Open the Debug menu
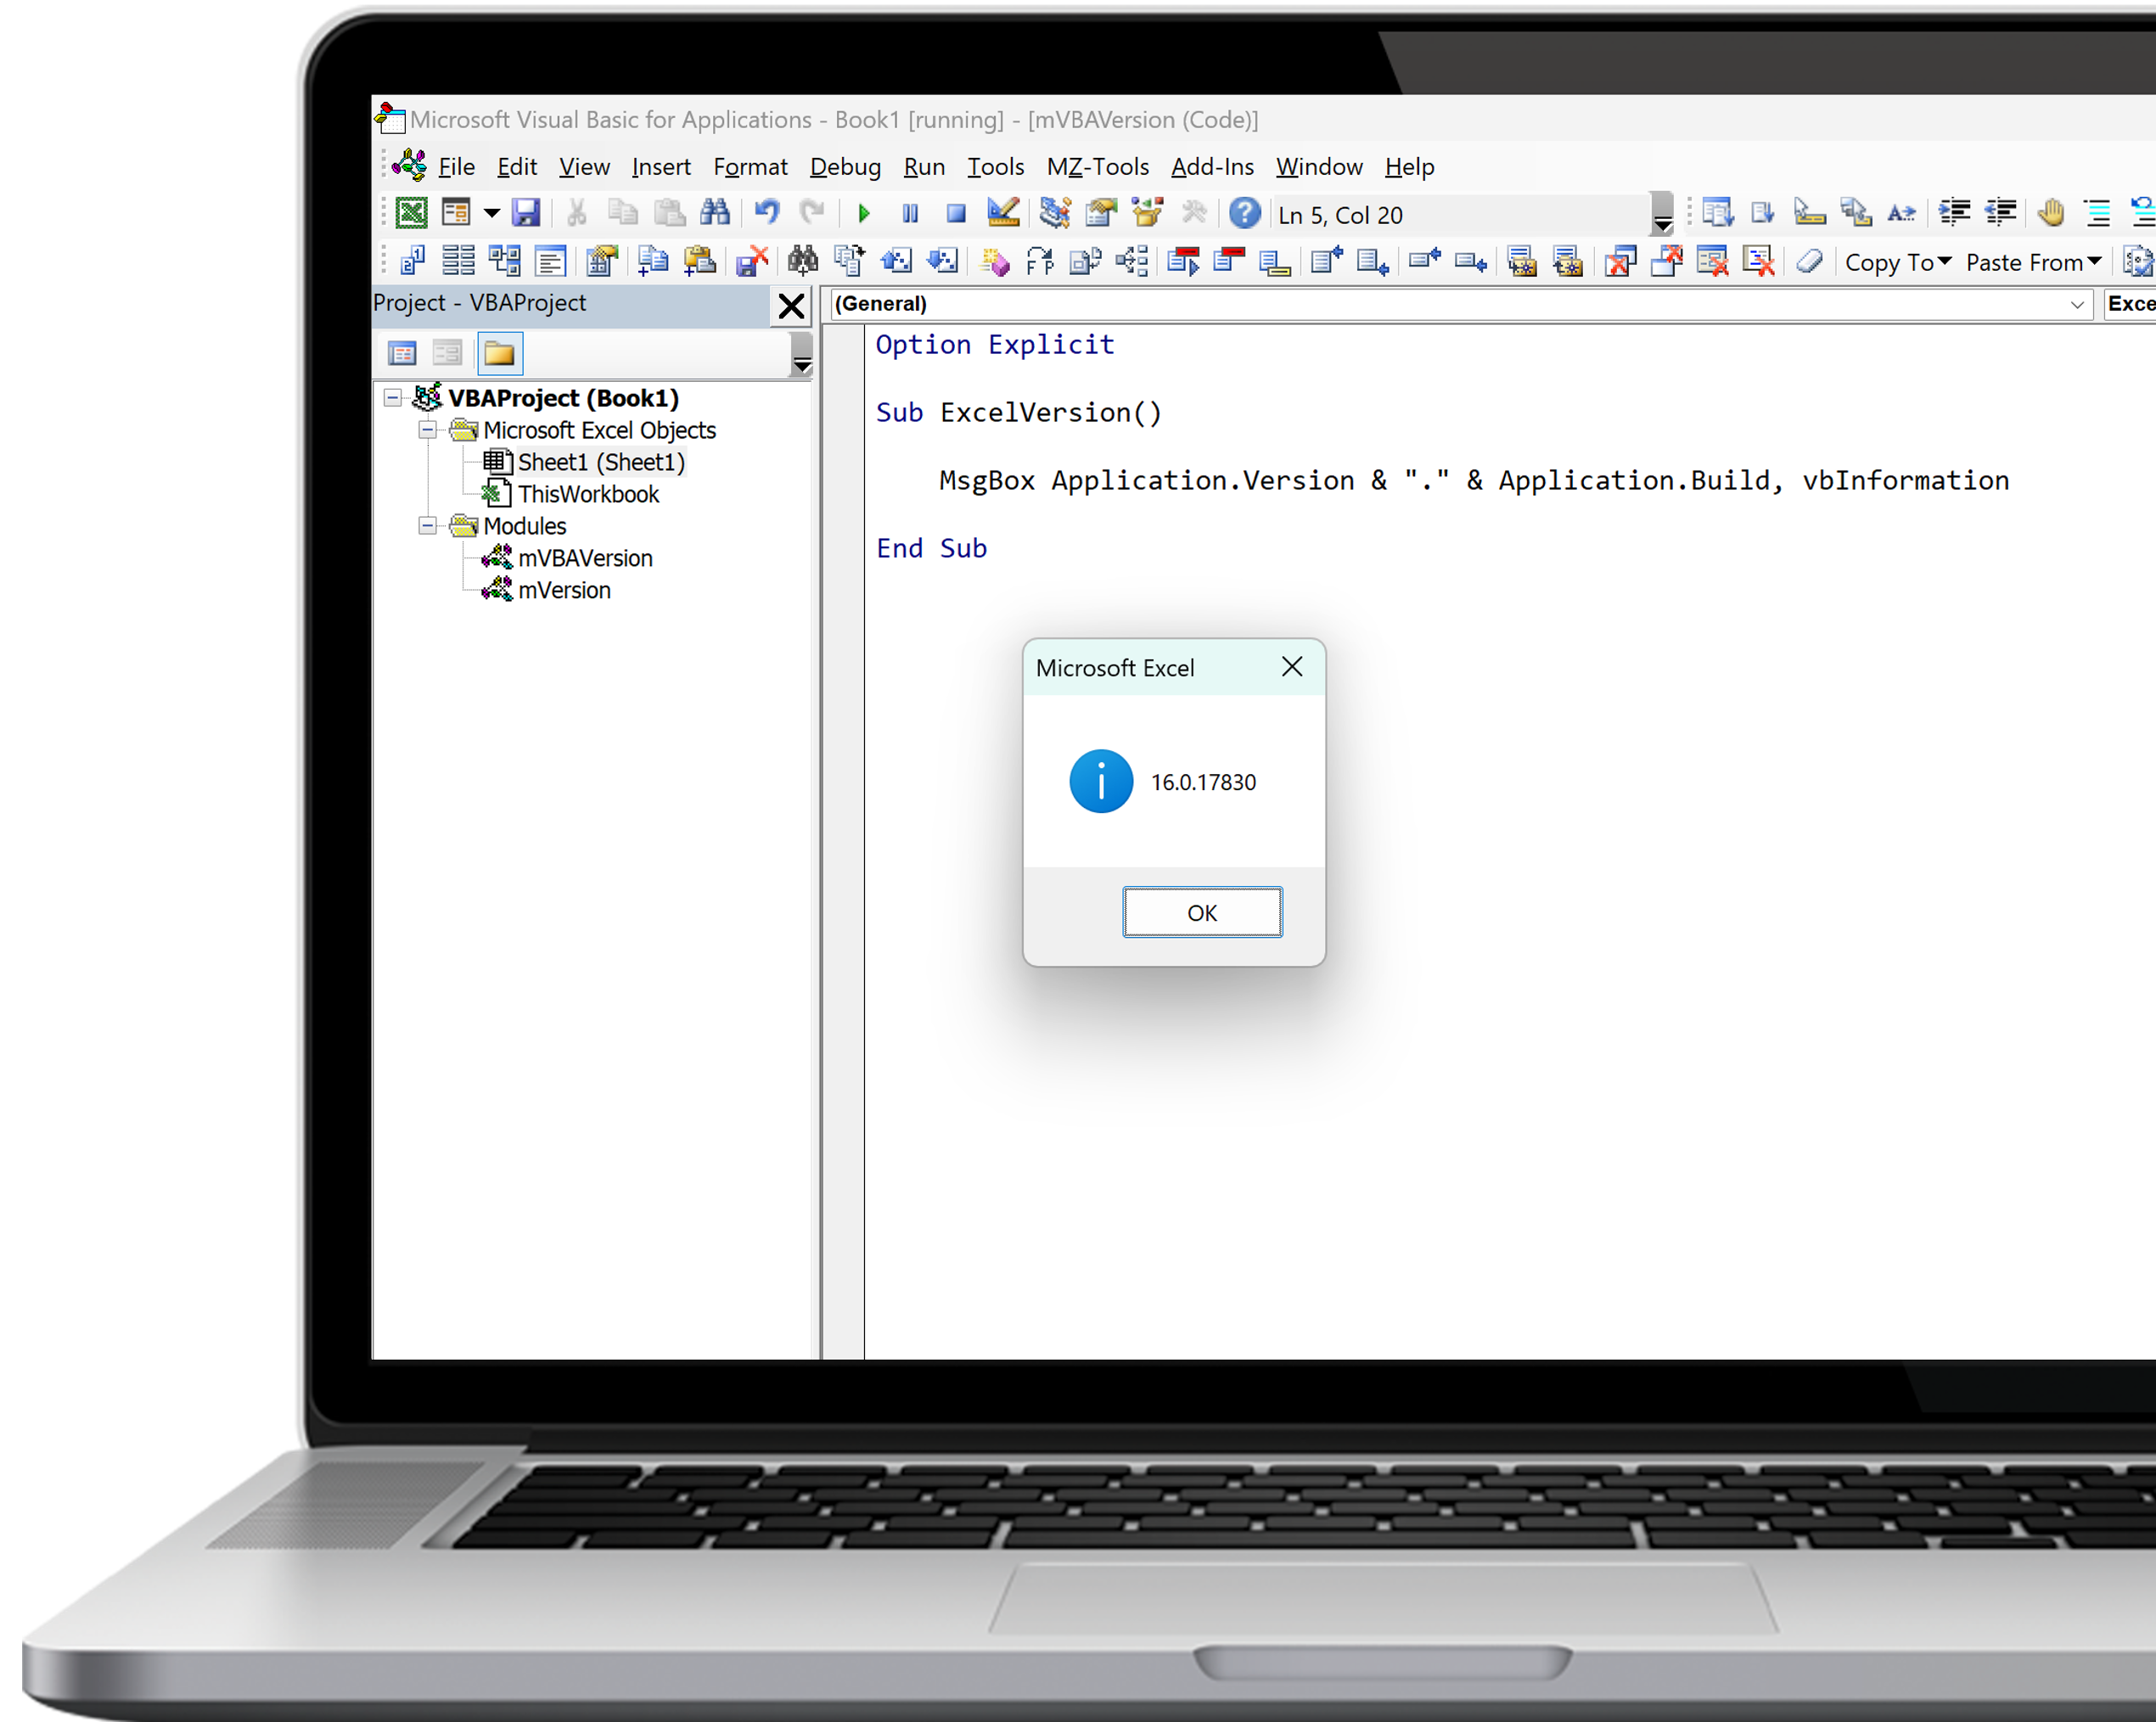This screenshot has height=1722, width=2156. (x=845, y=167)
